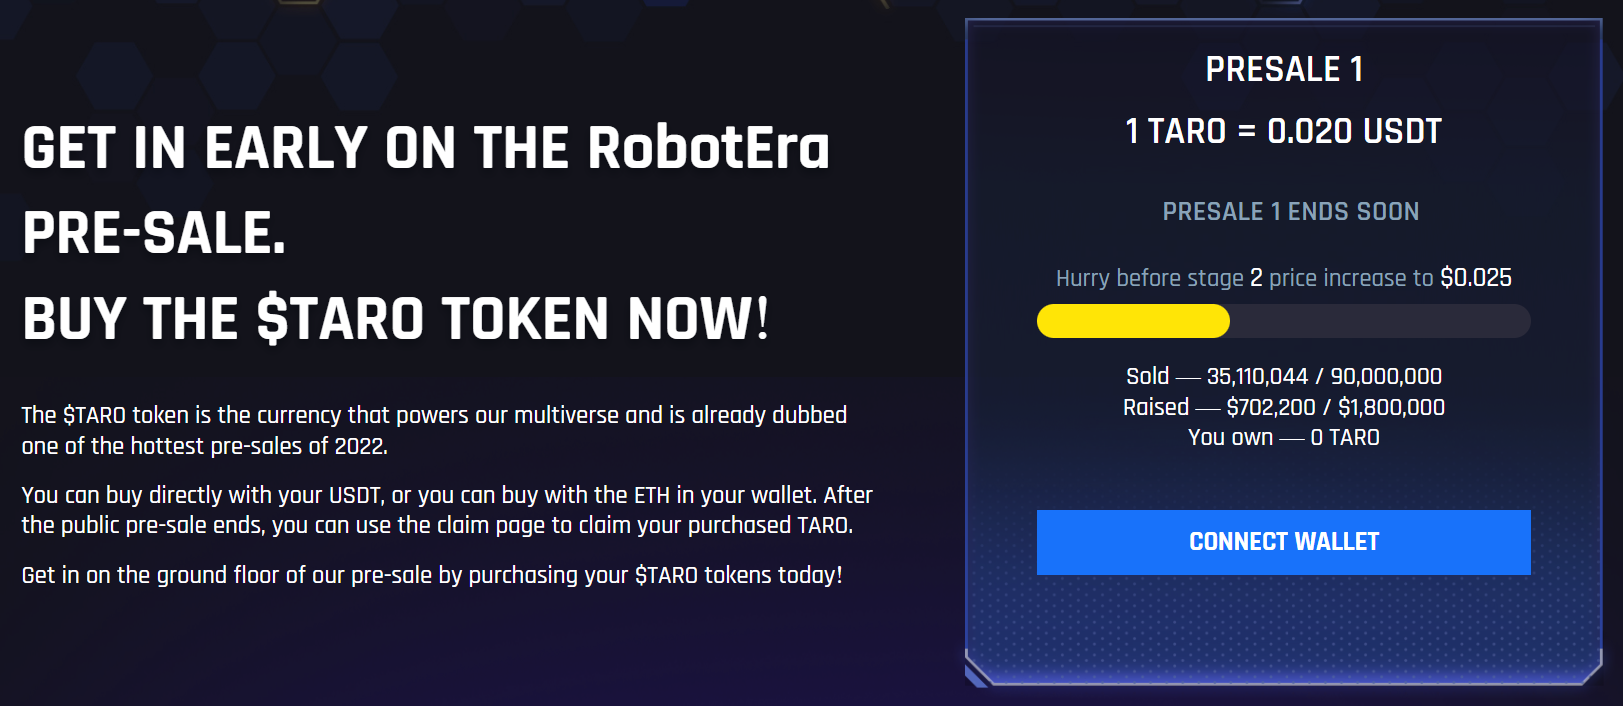Click the bottom-right corner notch of presale panel
Screen dimensions: 1623x706
point(1592,668)
